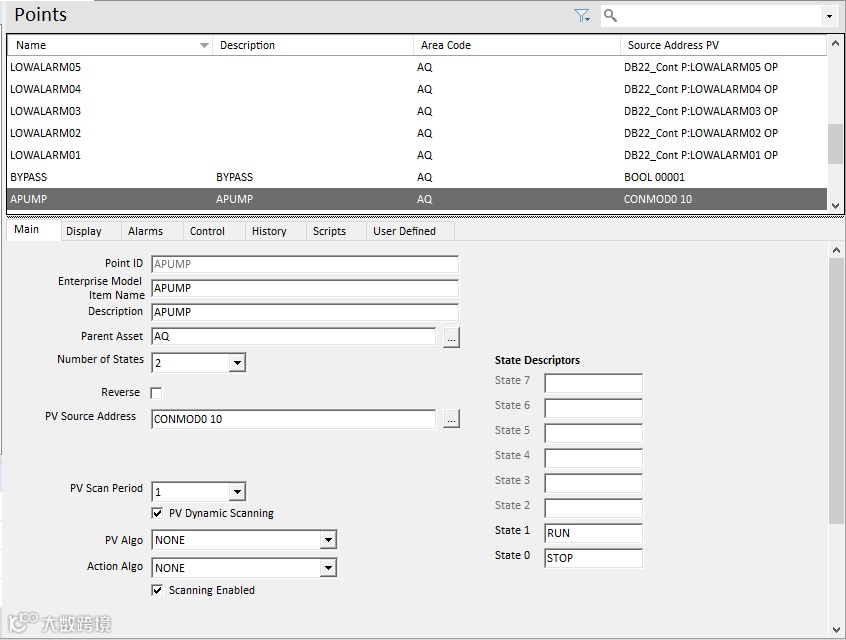Open the PV Scan Period dropdown

point(237,492)
